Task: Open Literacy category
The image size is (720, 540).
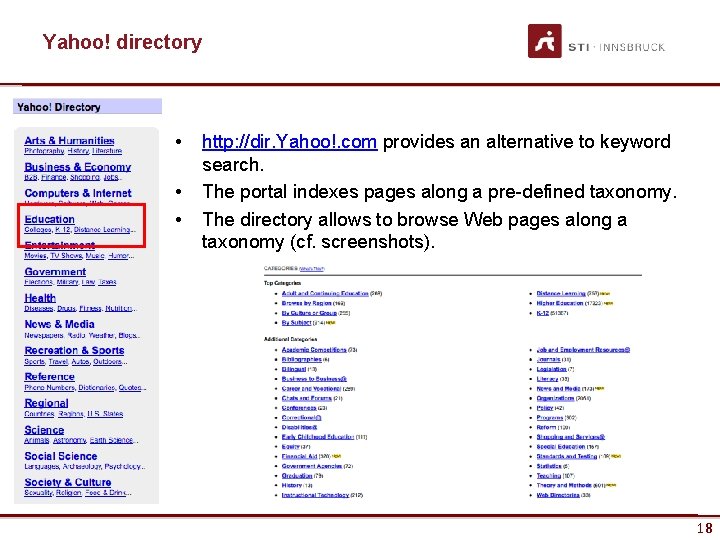Action: coord(547,379)
